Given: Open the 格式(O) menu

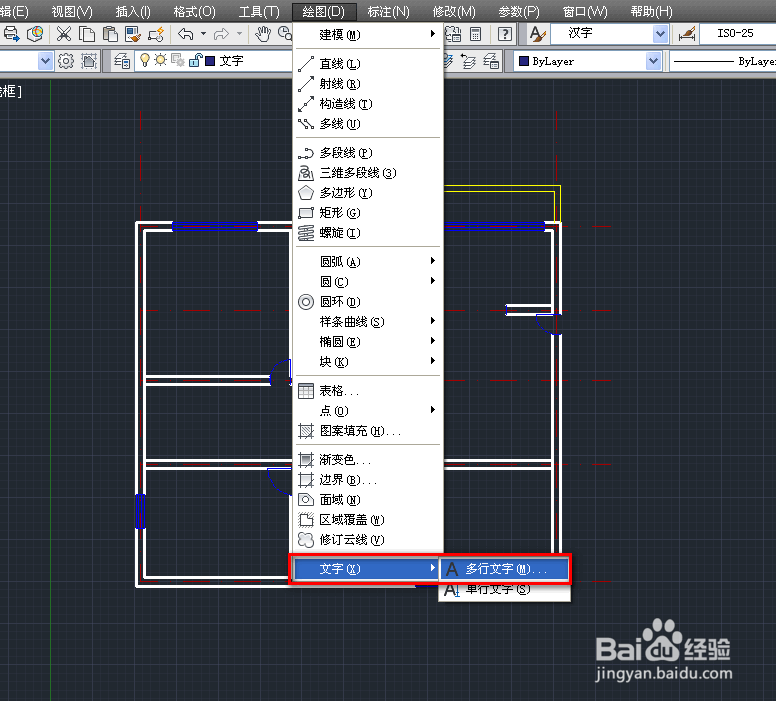Looking at the screenshot, I should pos(194,11).
